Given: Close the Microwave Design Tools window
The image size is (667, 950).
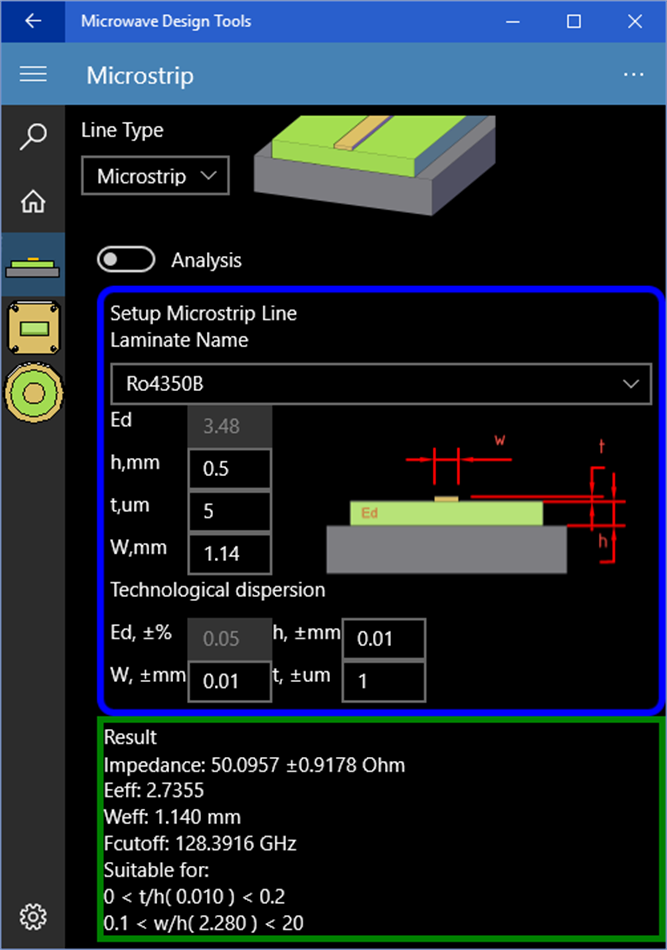Looking at the screenshot, I should pyautogui.click(x=635, y=22).
